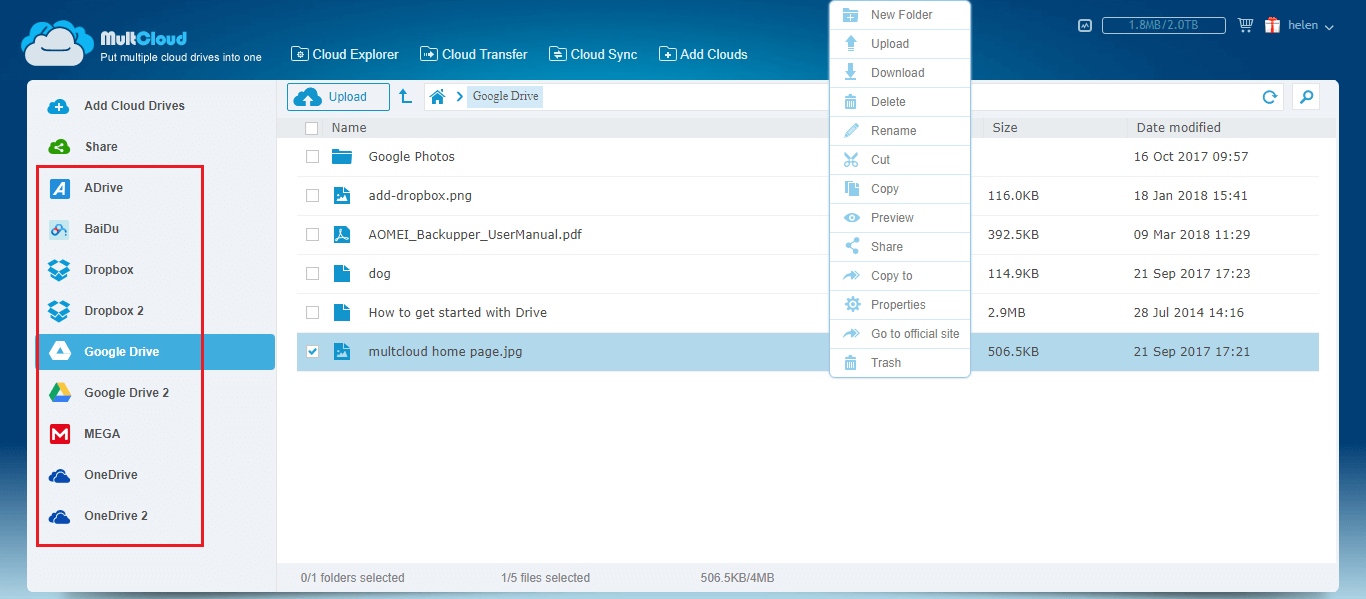Open the Cloud Transfer tab
1366x599 pixels.
click(474, 55)
